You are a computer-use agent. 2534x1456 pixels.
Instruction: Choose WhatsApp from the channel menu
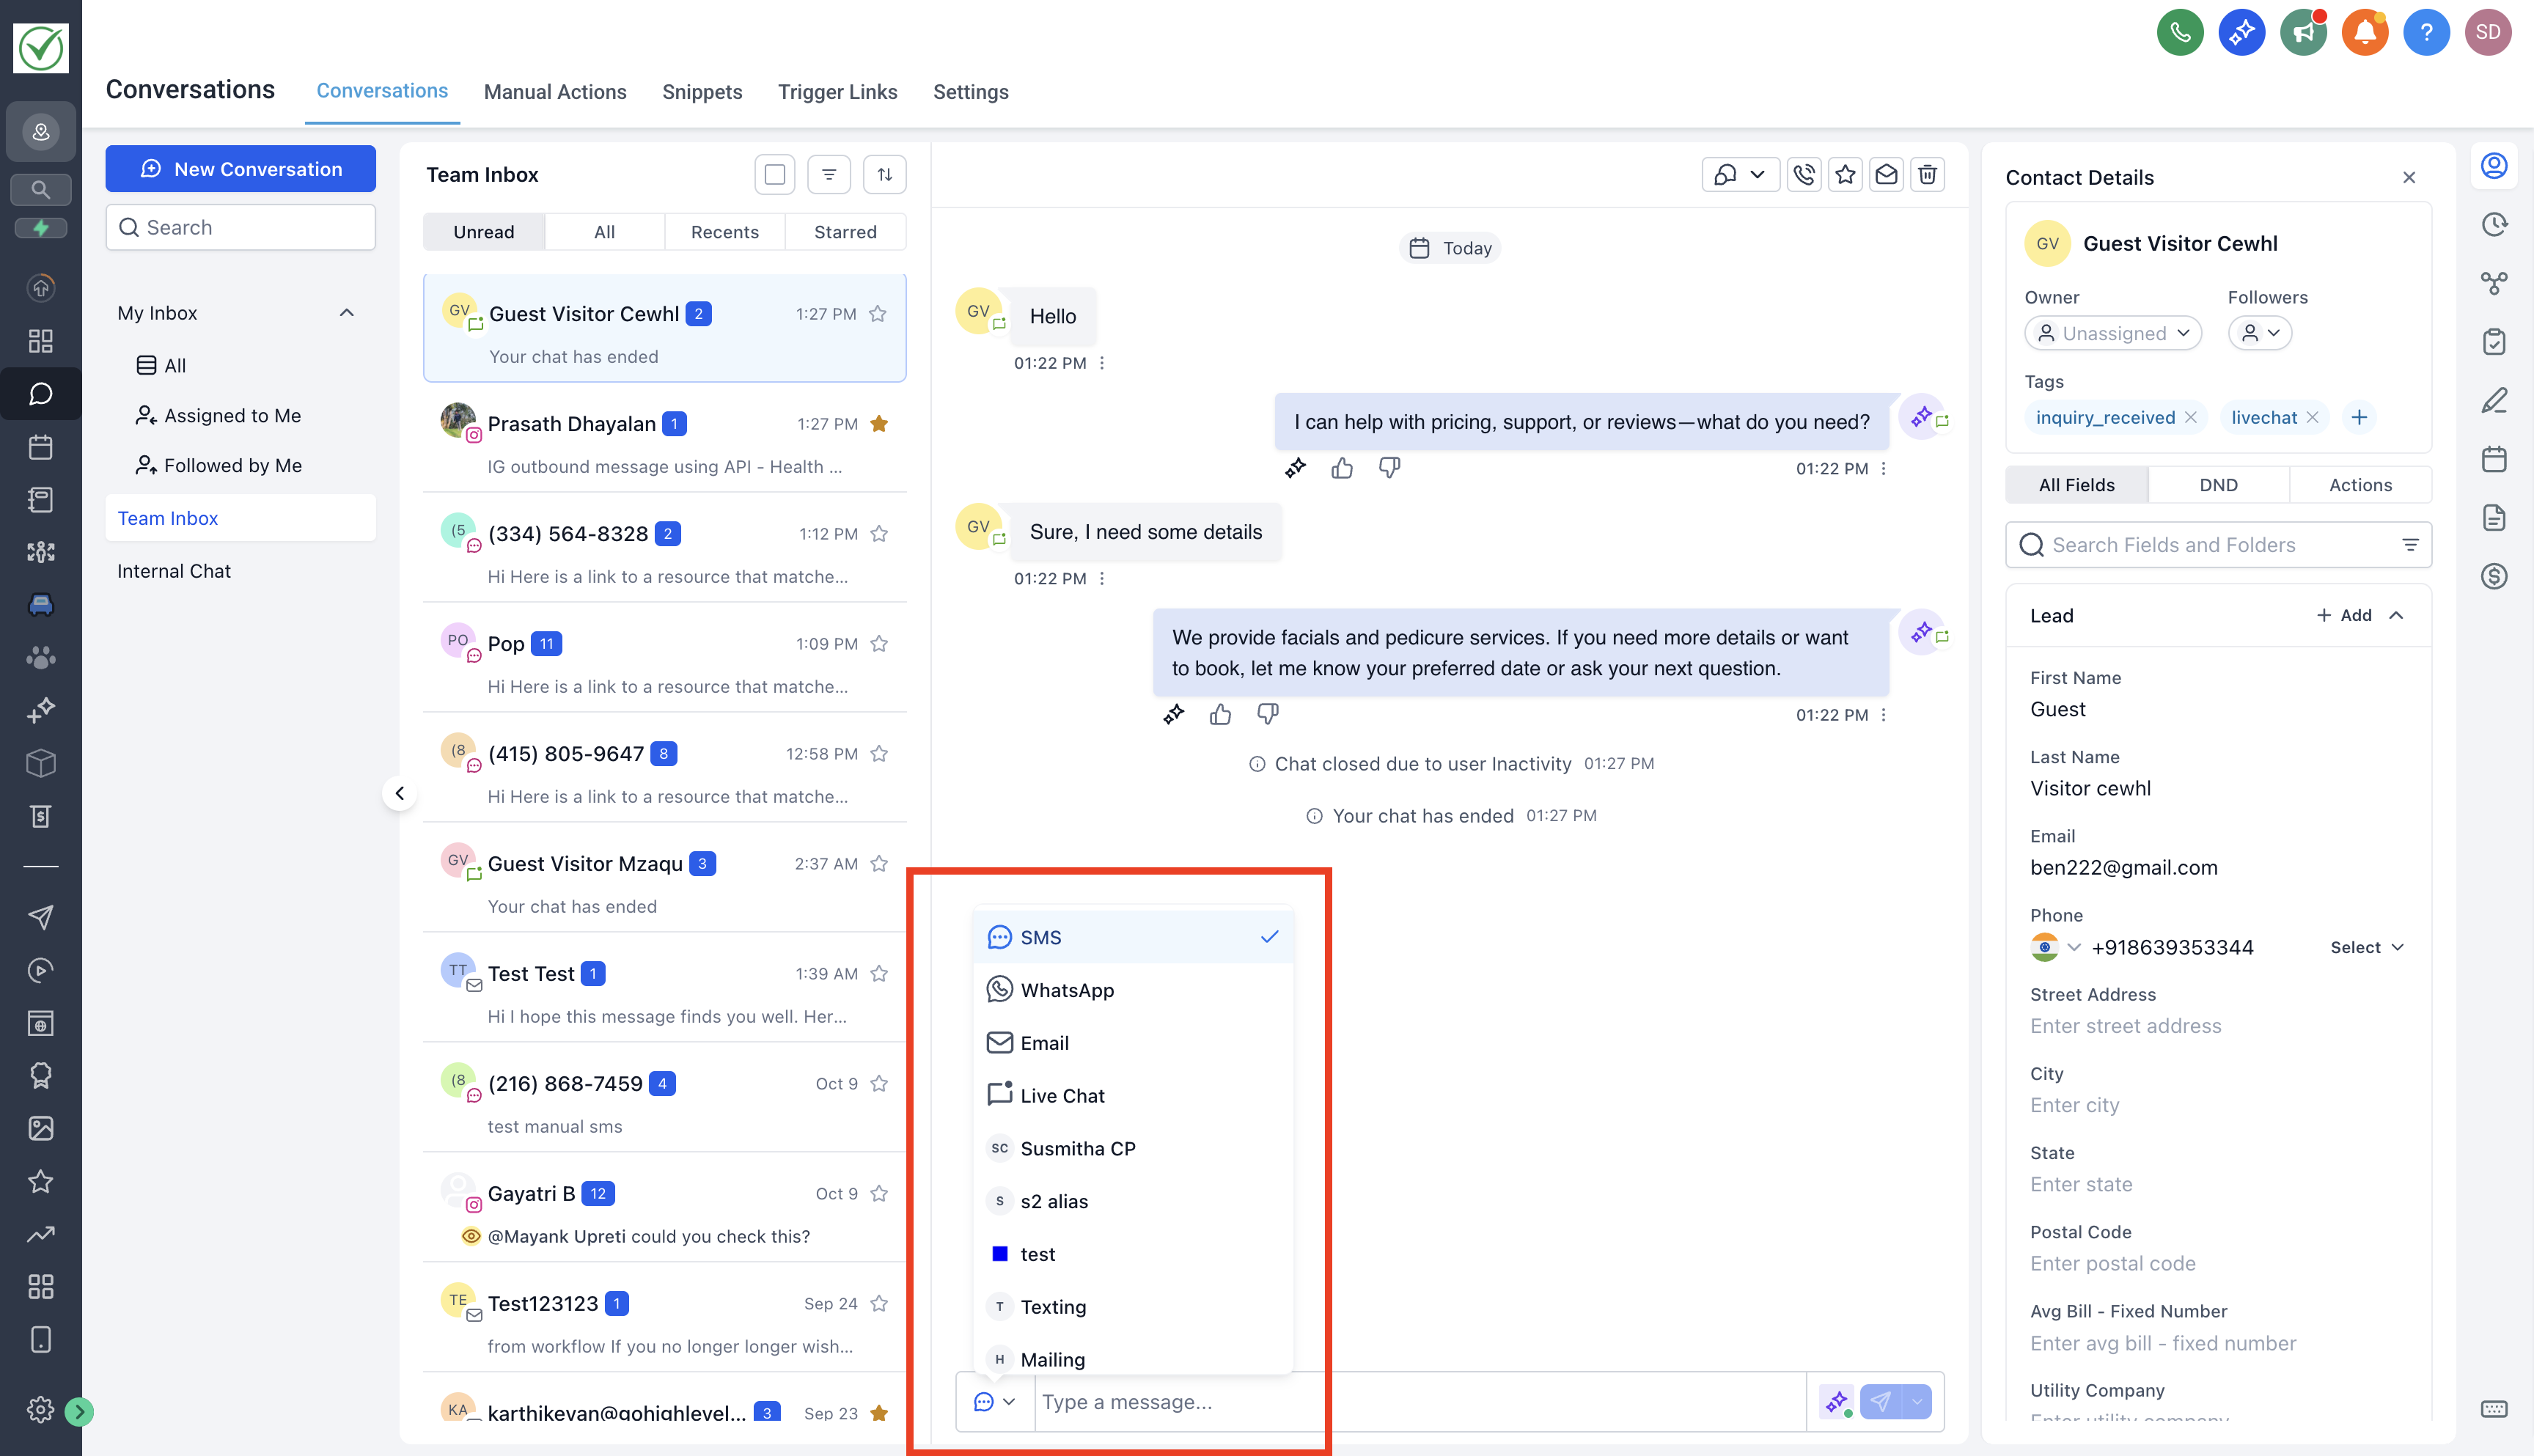point(1067,990)
